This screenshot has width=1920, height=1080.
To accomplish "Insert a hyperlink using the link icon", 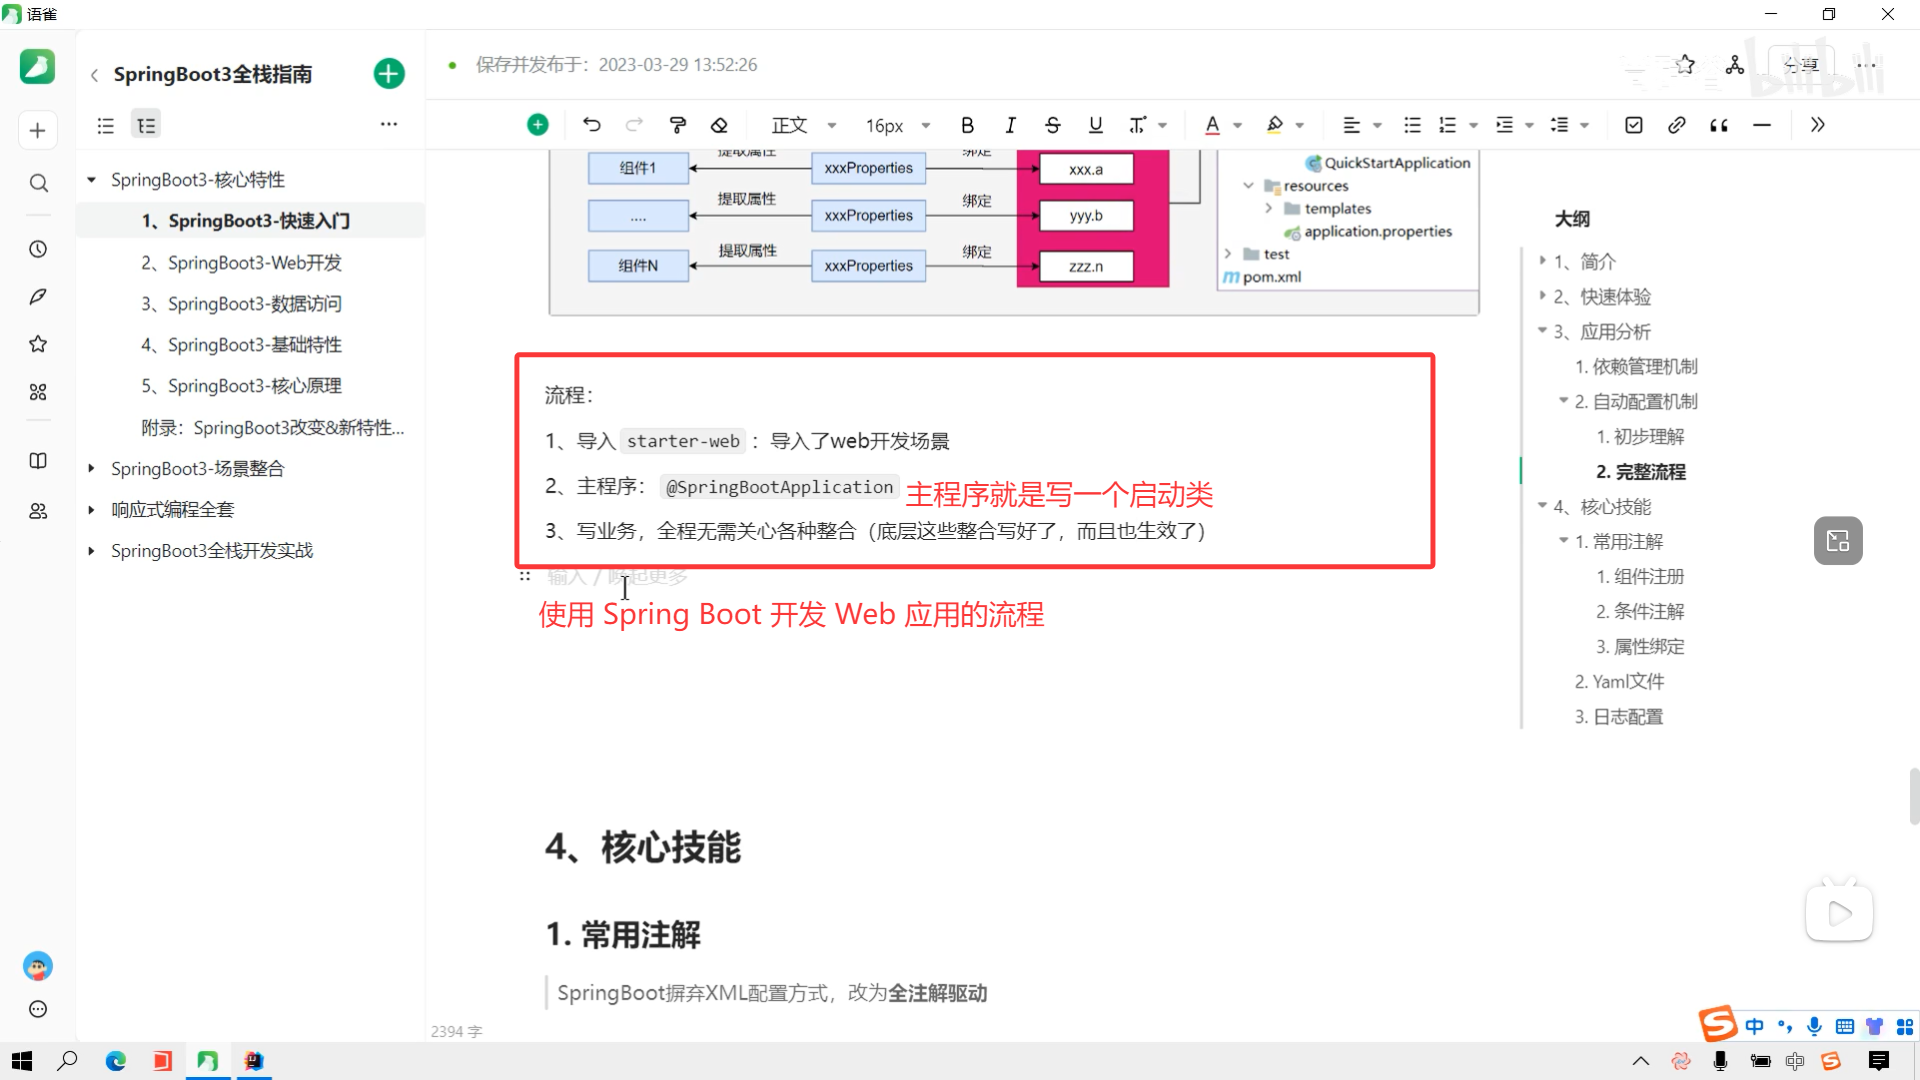I will tap(1676, 125).
